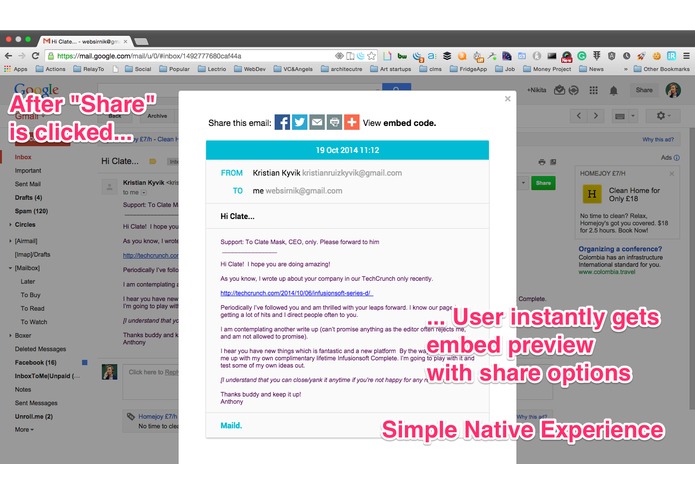Go to the newer conversation arrow

tap(579, 116)
